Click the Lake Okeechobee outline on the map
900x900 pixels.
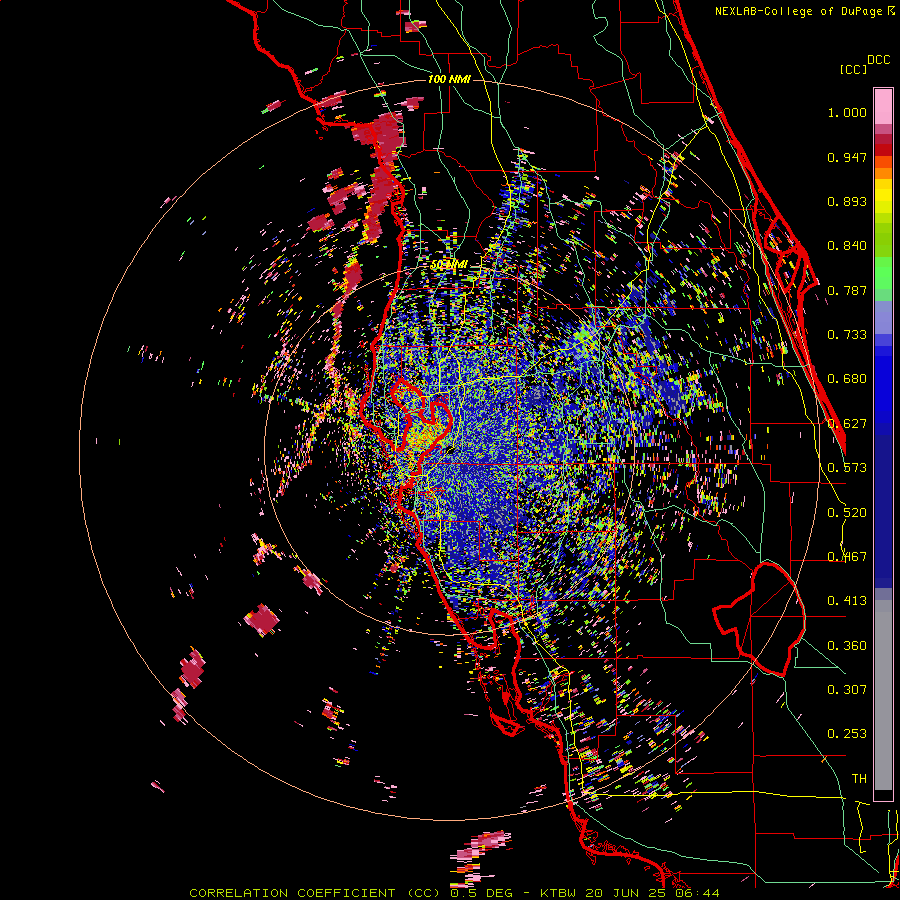759,619
